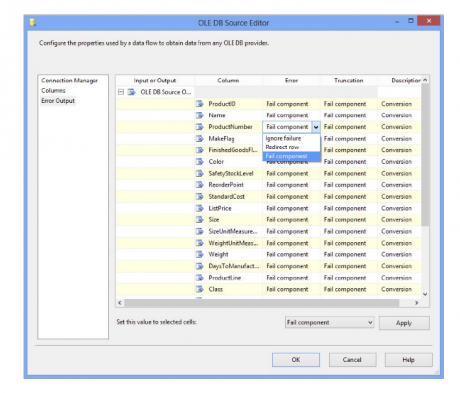Select the Truncation cell for ProductNumber
The width and height of the screenshot is (460, 393).
pos(349,127)
